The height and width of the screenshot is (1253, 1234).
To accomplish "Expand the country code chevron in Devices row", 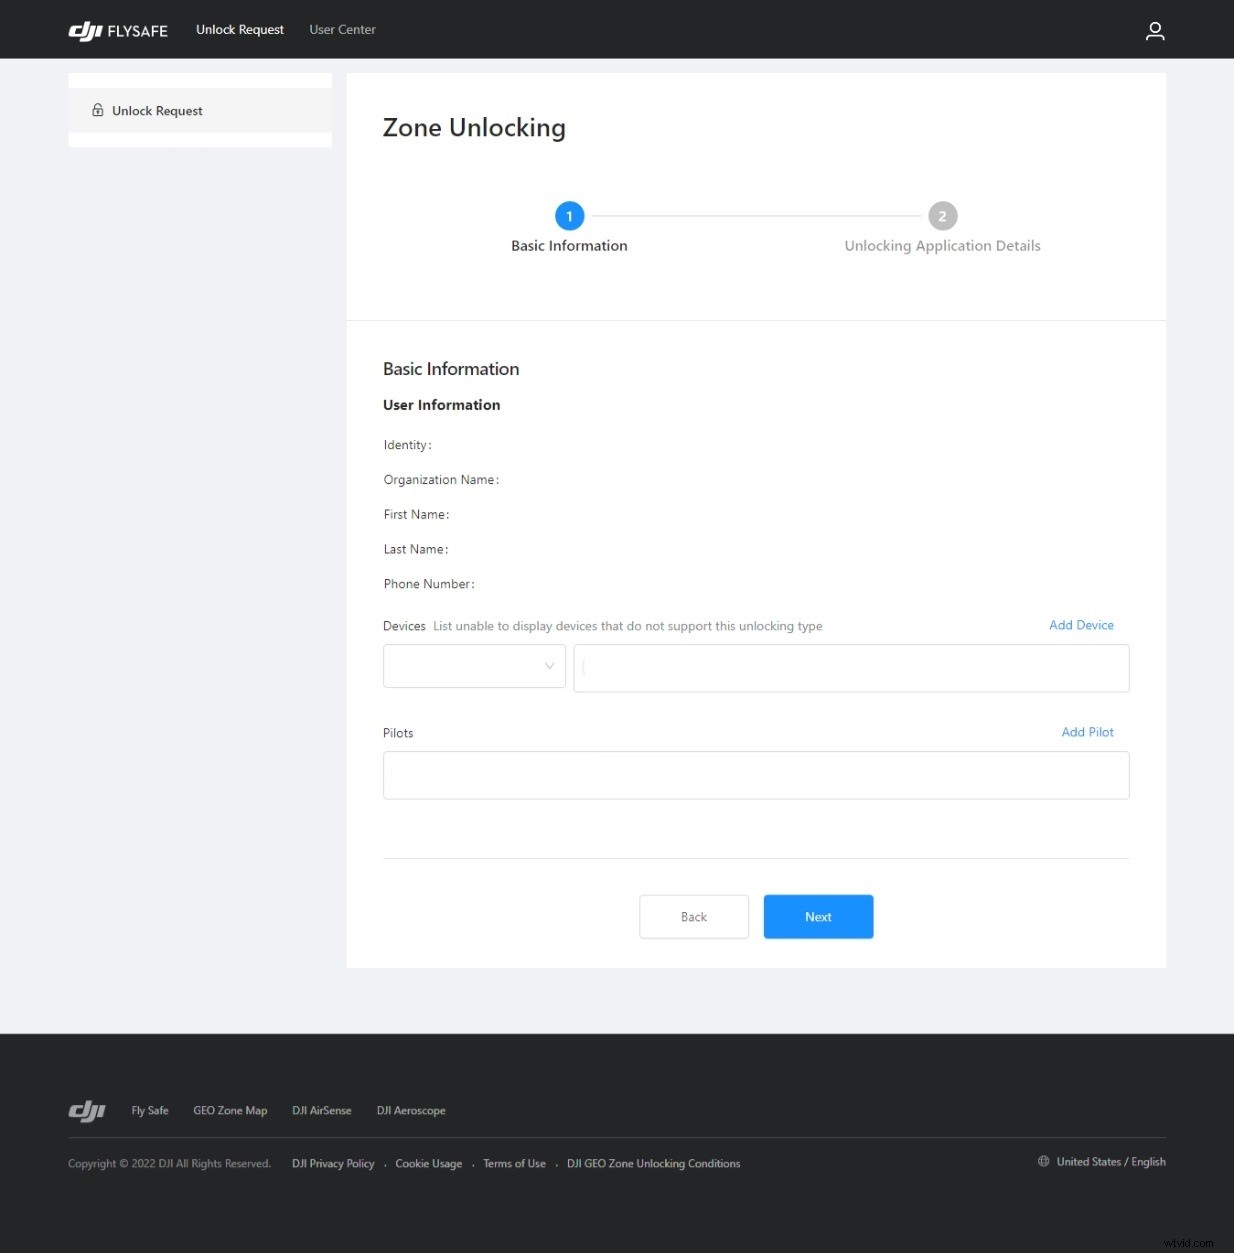I will tap(549, 666).
